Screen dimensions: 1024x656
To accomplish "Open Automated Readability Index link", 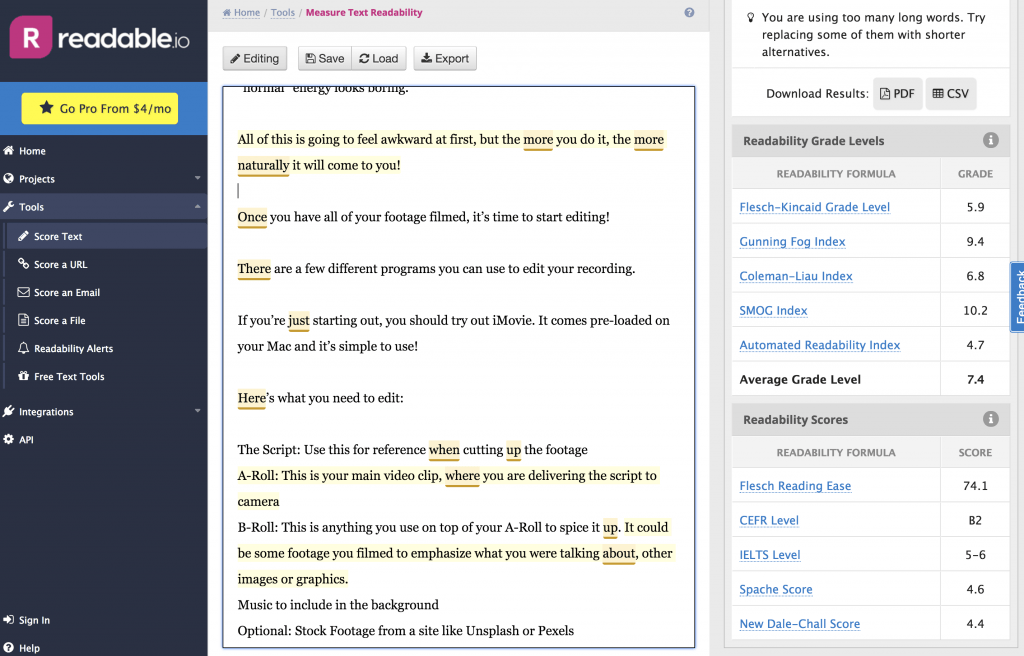I will tap(820, 345).
